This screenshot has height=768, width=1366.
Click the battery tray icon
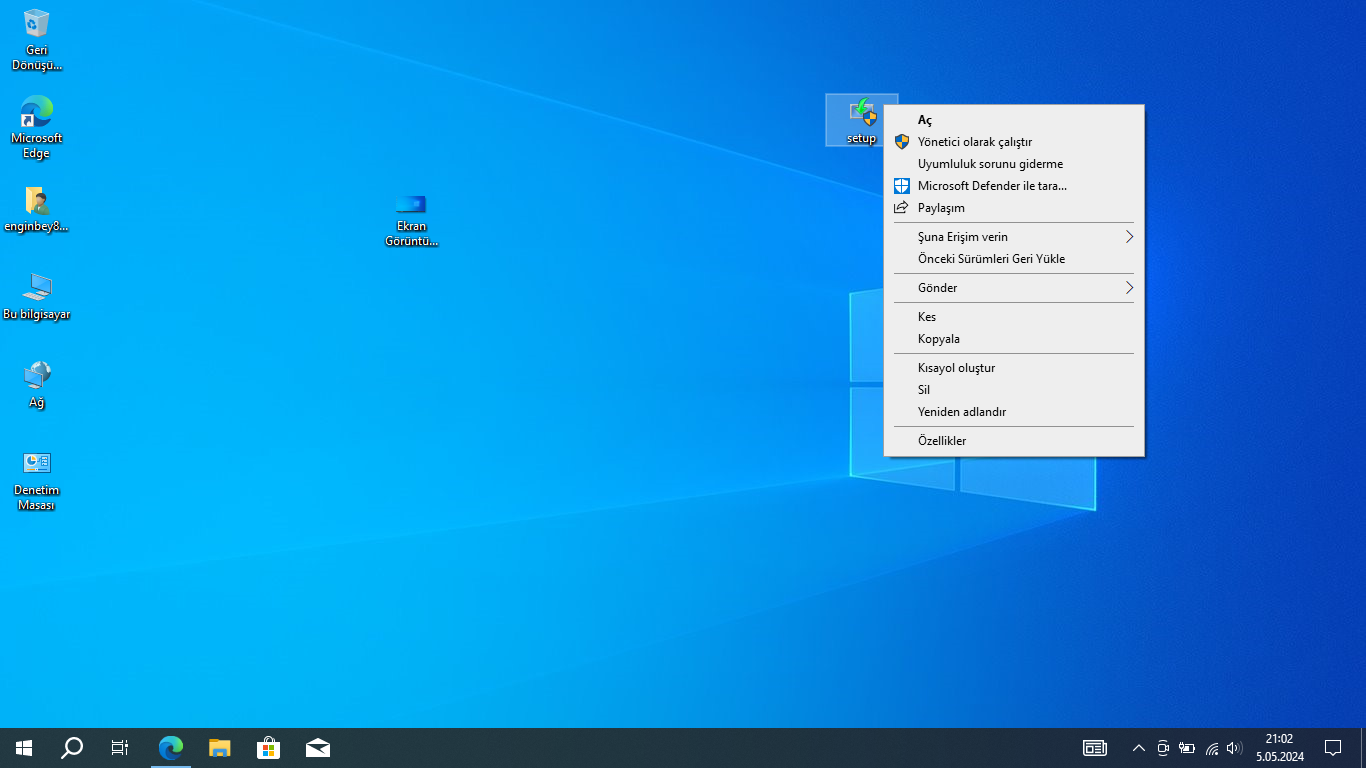1187,748
